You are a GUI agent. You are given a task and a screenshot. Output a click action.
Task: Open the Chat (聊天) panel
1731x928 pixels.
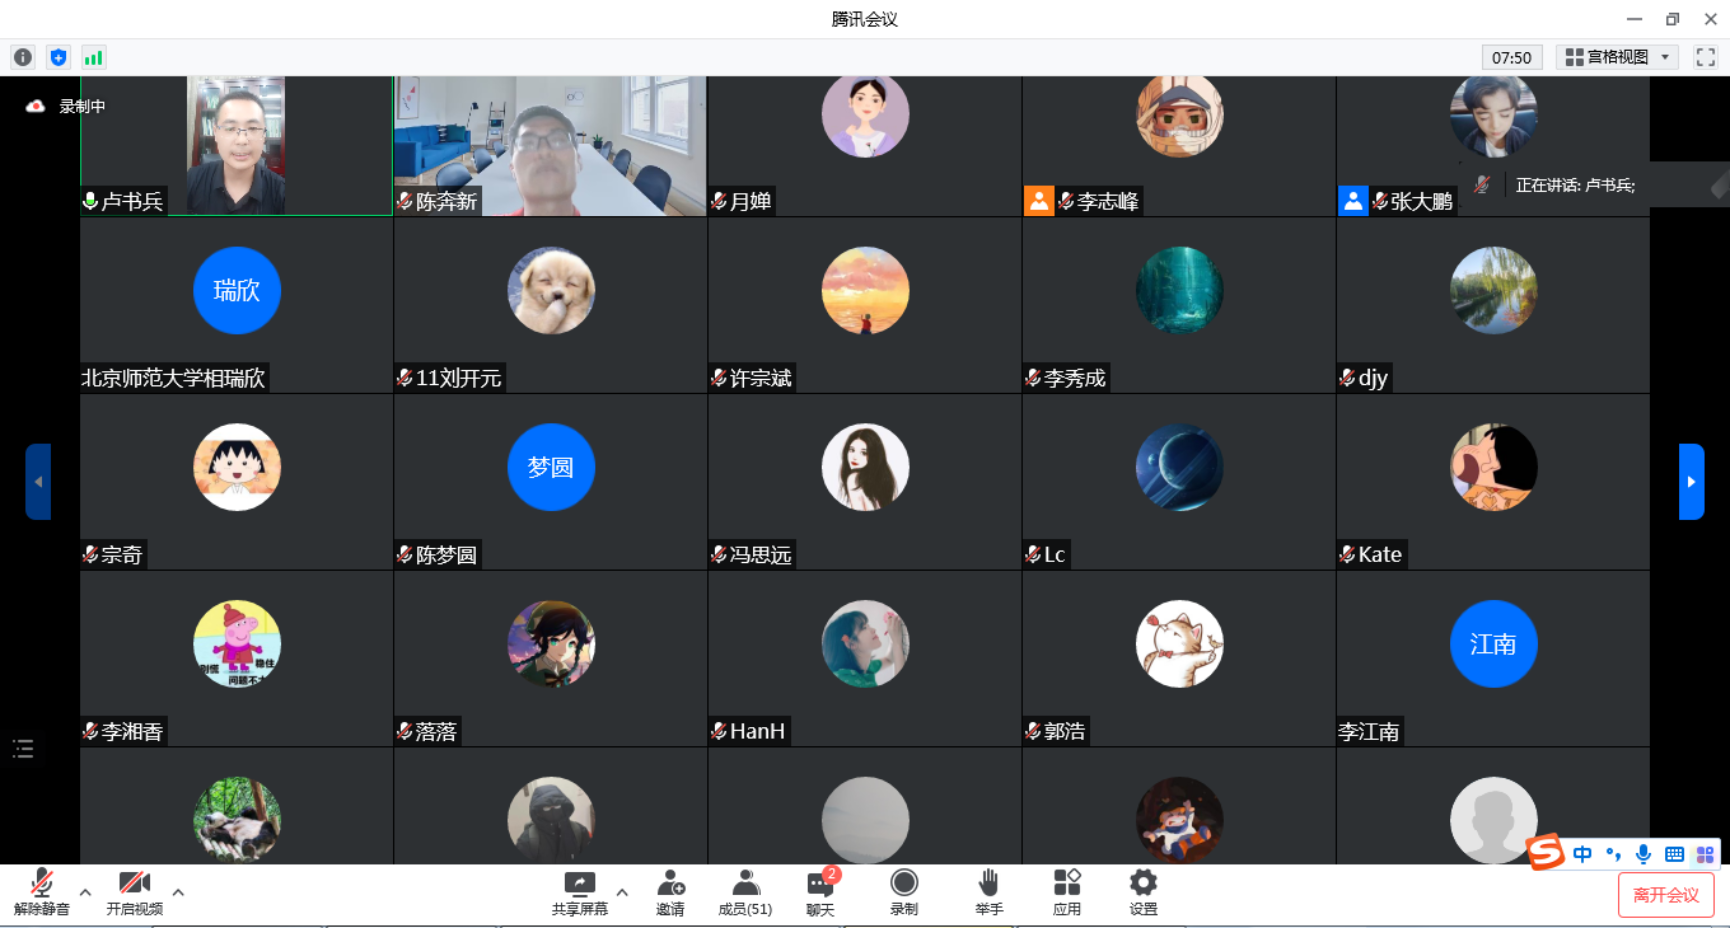[x=820, y=892]
